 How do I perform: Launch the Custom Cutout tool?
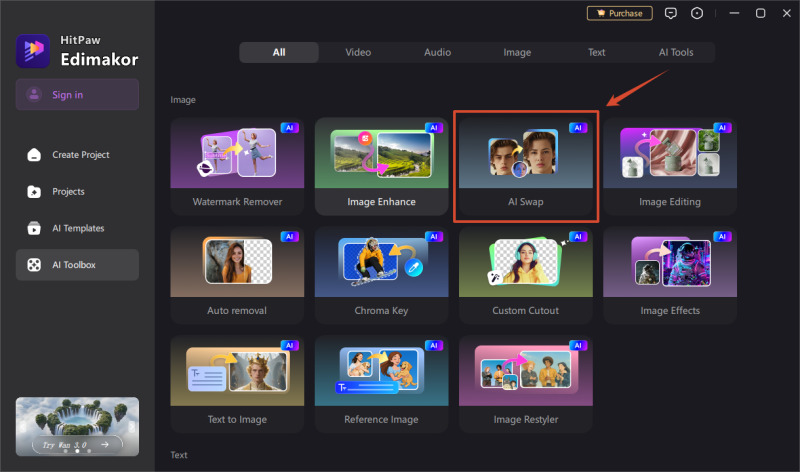pyautogui.click(x=526, y=276)
